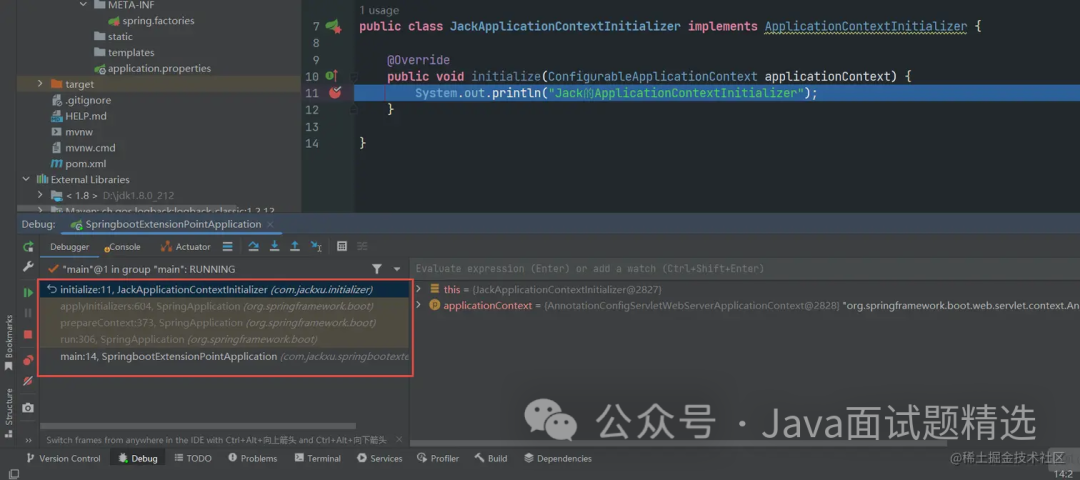
Task: Click the Trace Current Stream Chain icon
Action: point(362,247)
